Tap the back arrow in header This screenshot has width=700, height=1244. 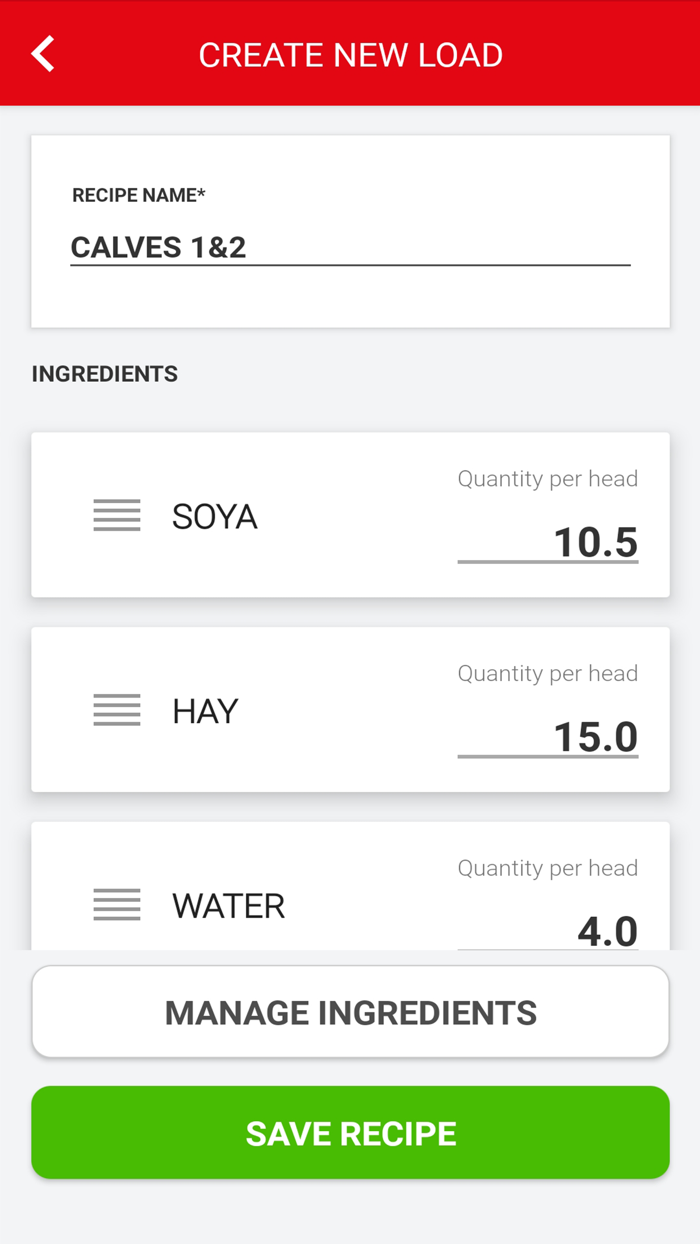coord(43,54)
